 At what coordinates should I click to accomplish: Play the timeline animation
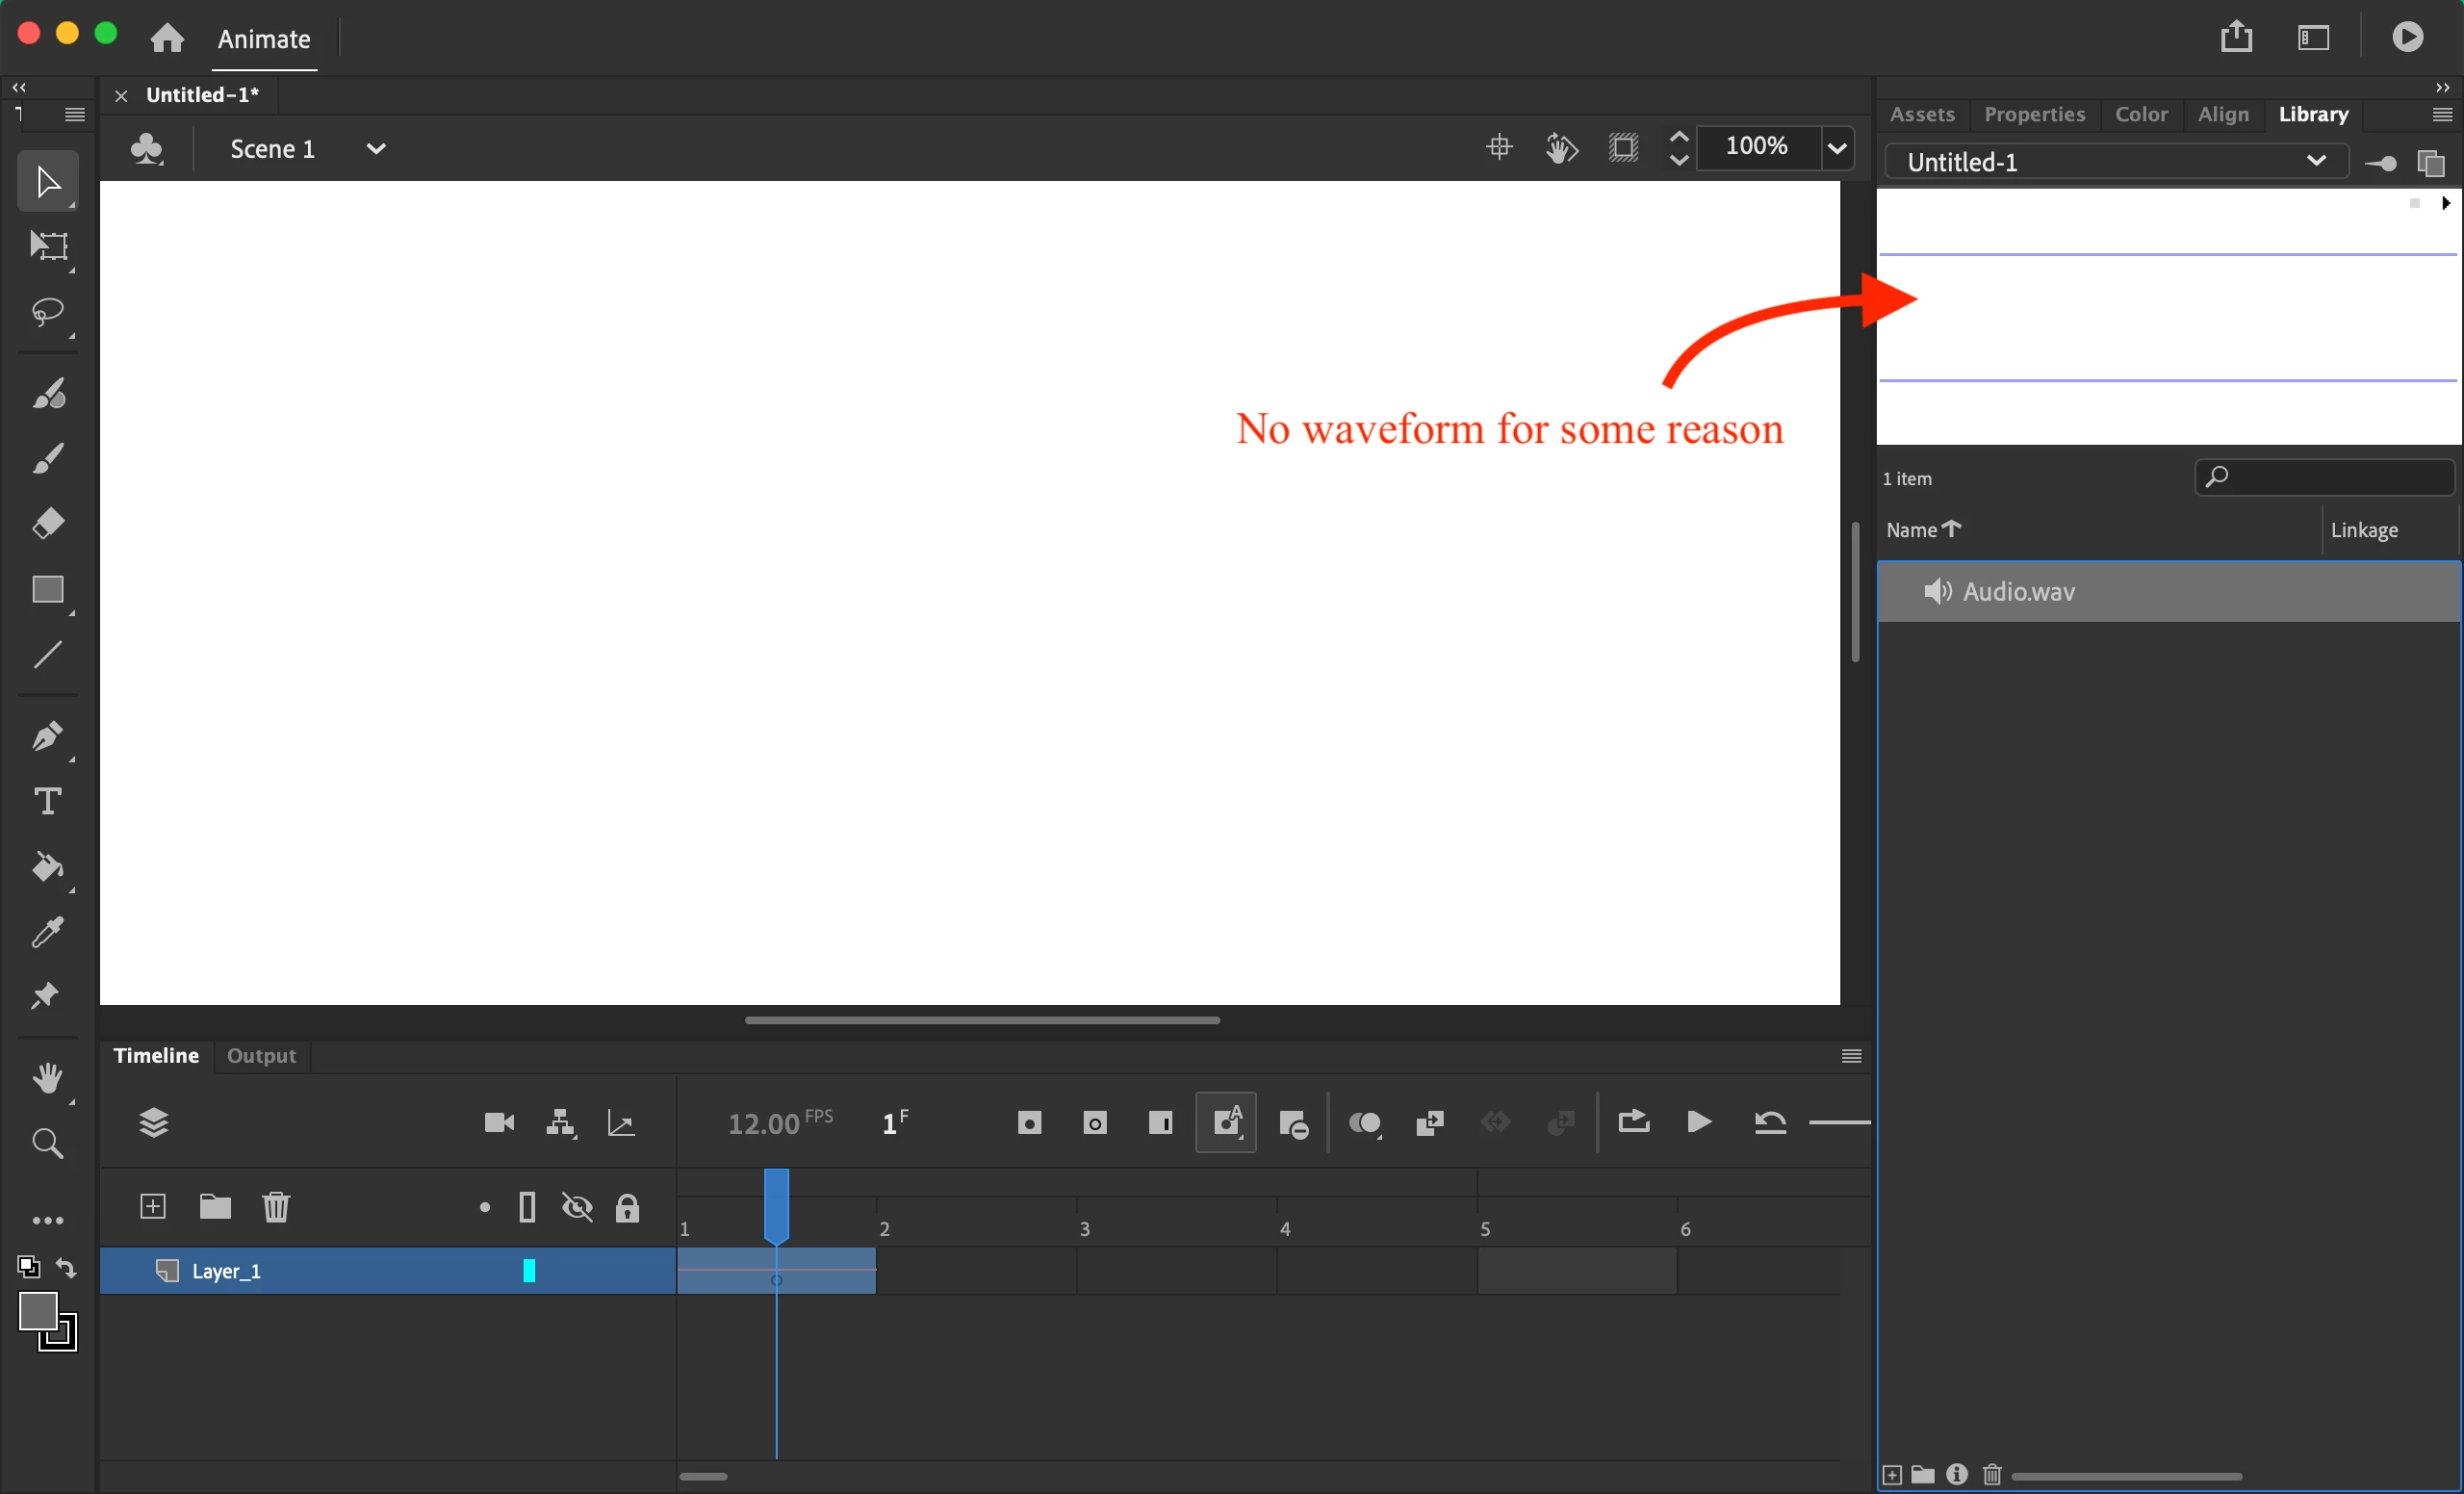[1699, 1122]
